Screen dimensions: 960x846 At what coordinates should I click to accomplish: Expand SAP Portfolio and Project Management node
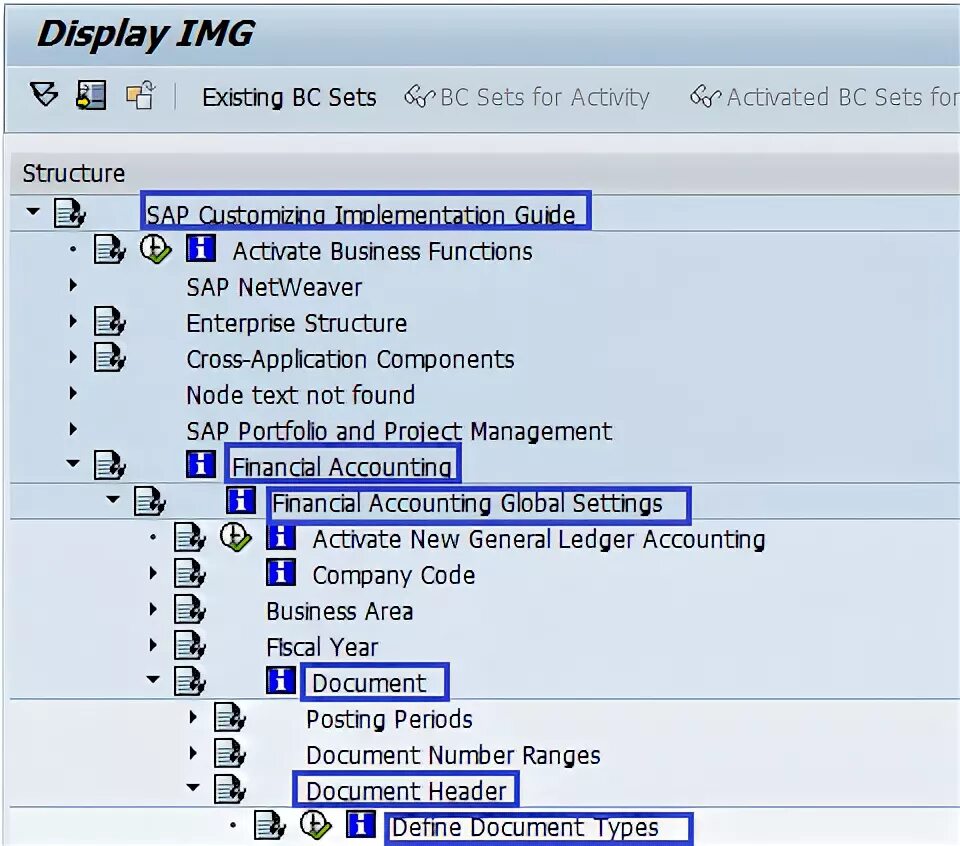click(x=73, y=429)
